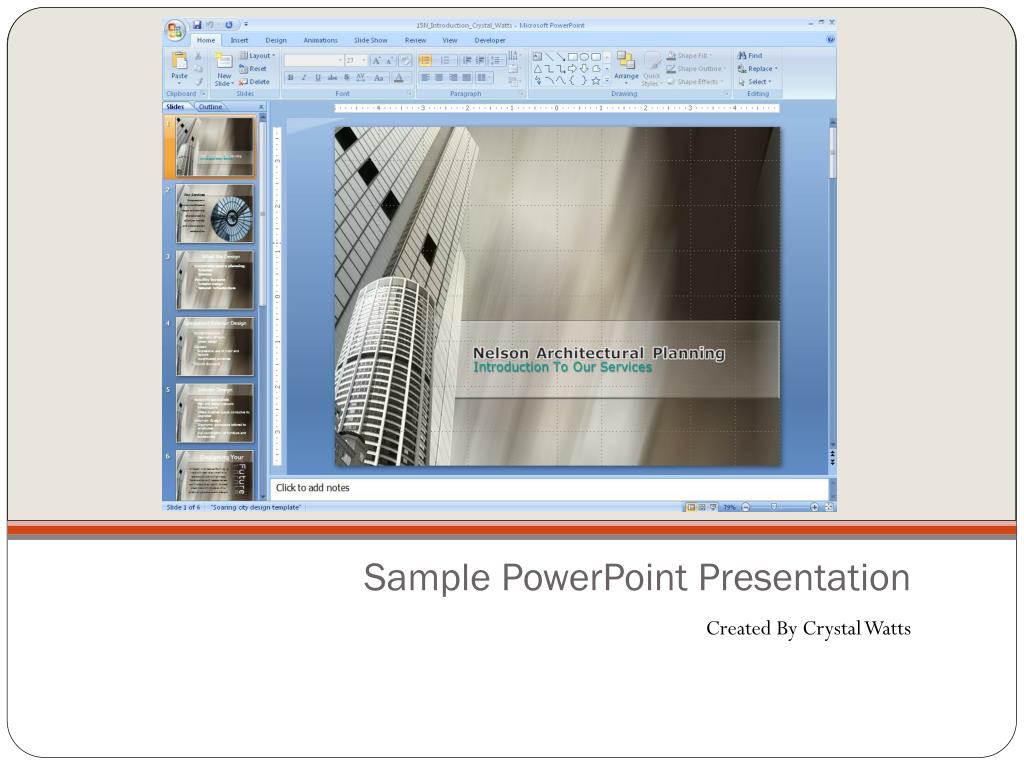The image size is (1024, 768).
Task: Zoom out with the minus button
Action: pyautogui.click(x=746, y=507)
